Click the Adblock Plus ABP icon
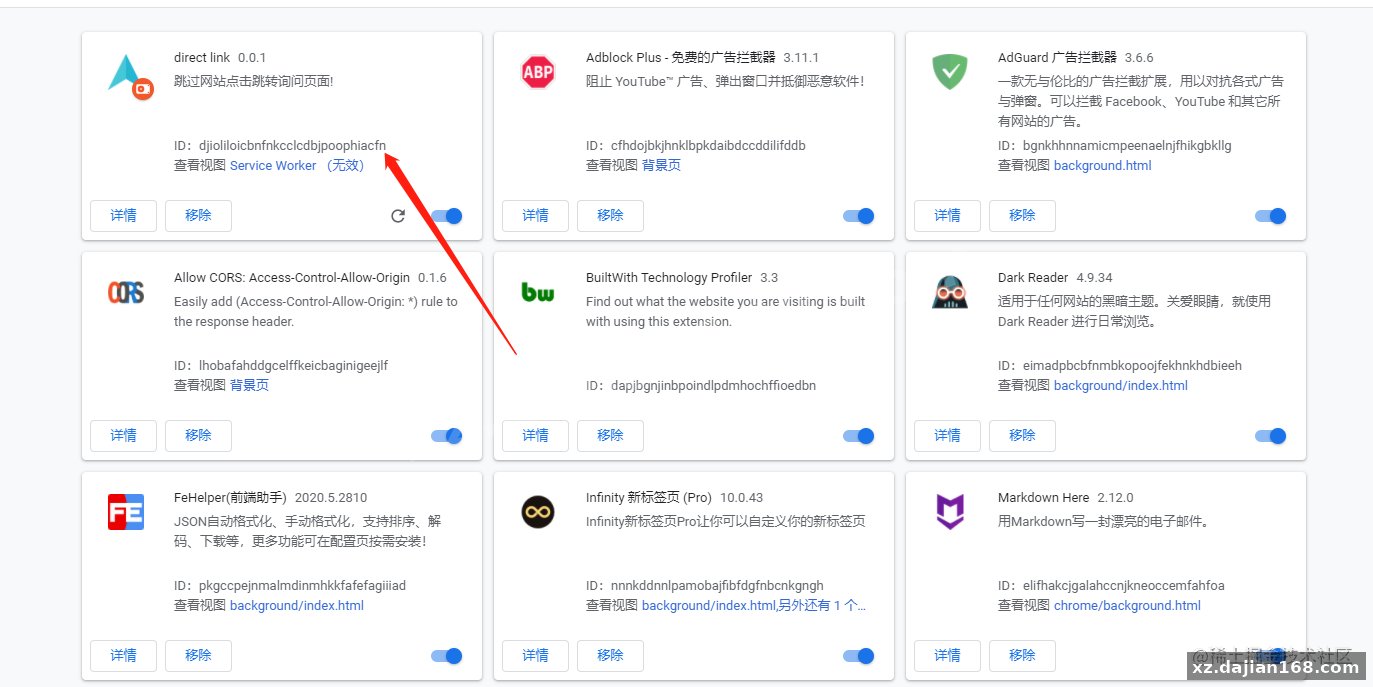The image size is (1373, 687). click(538, 72)
